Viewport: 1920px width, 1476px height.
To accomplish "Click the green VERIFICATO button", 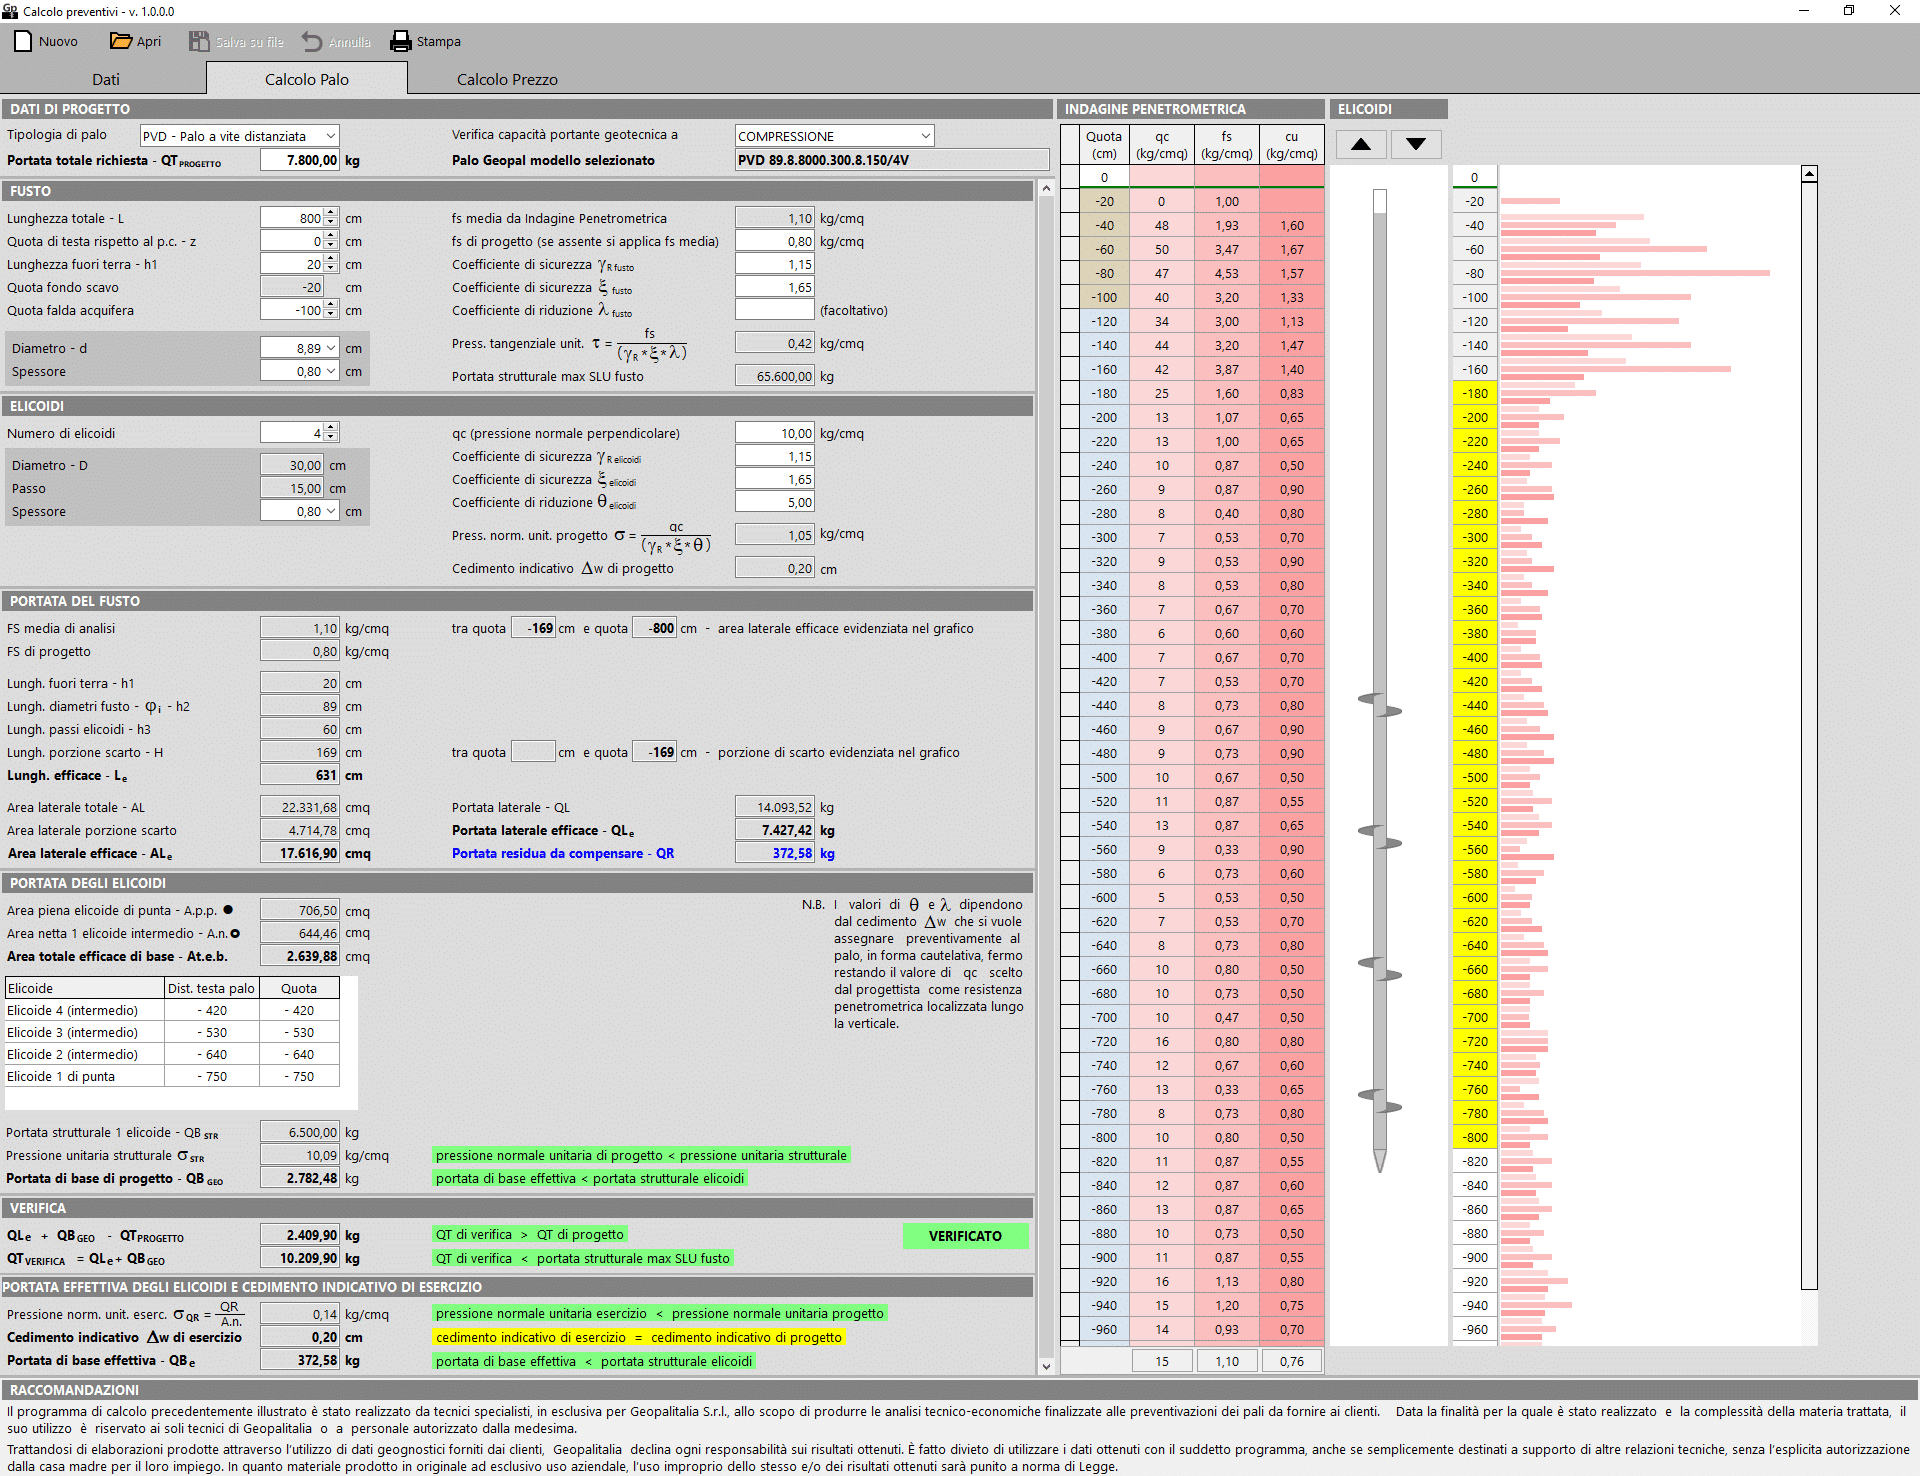I will pyautogui.click(x=965, y=1236).
